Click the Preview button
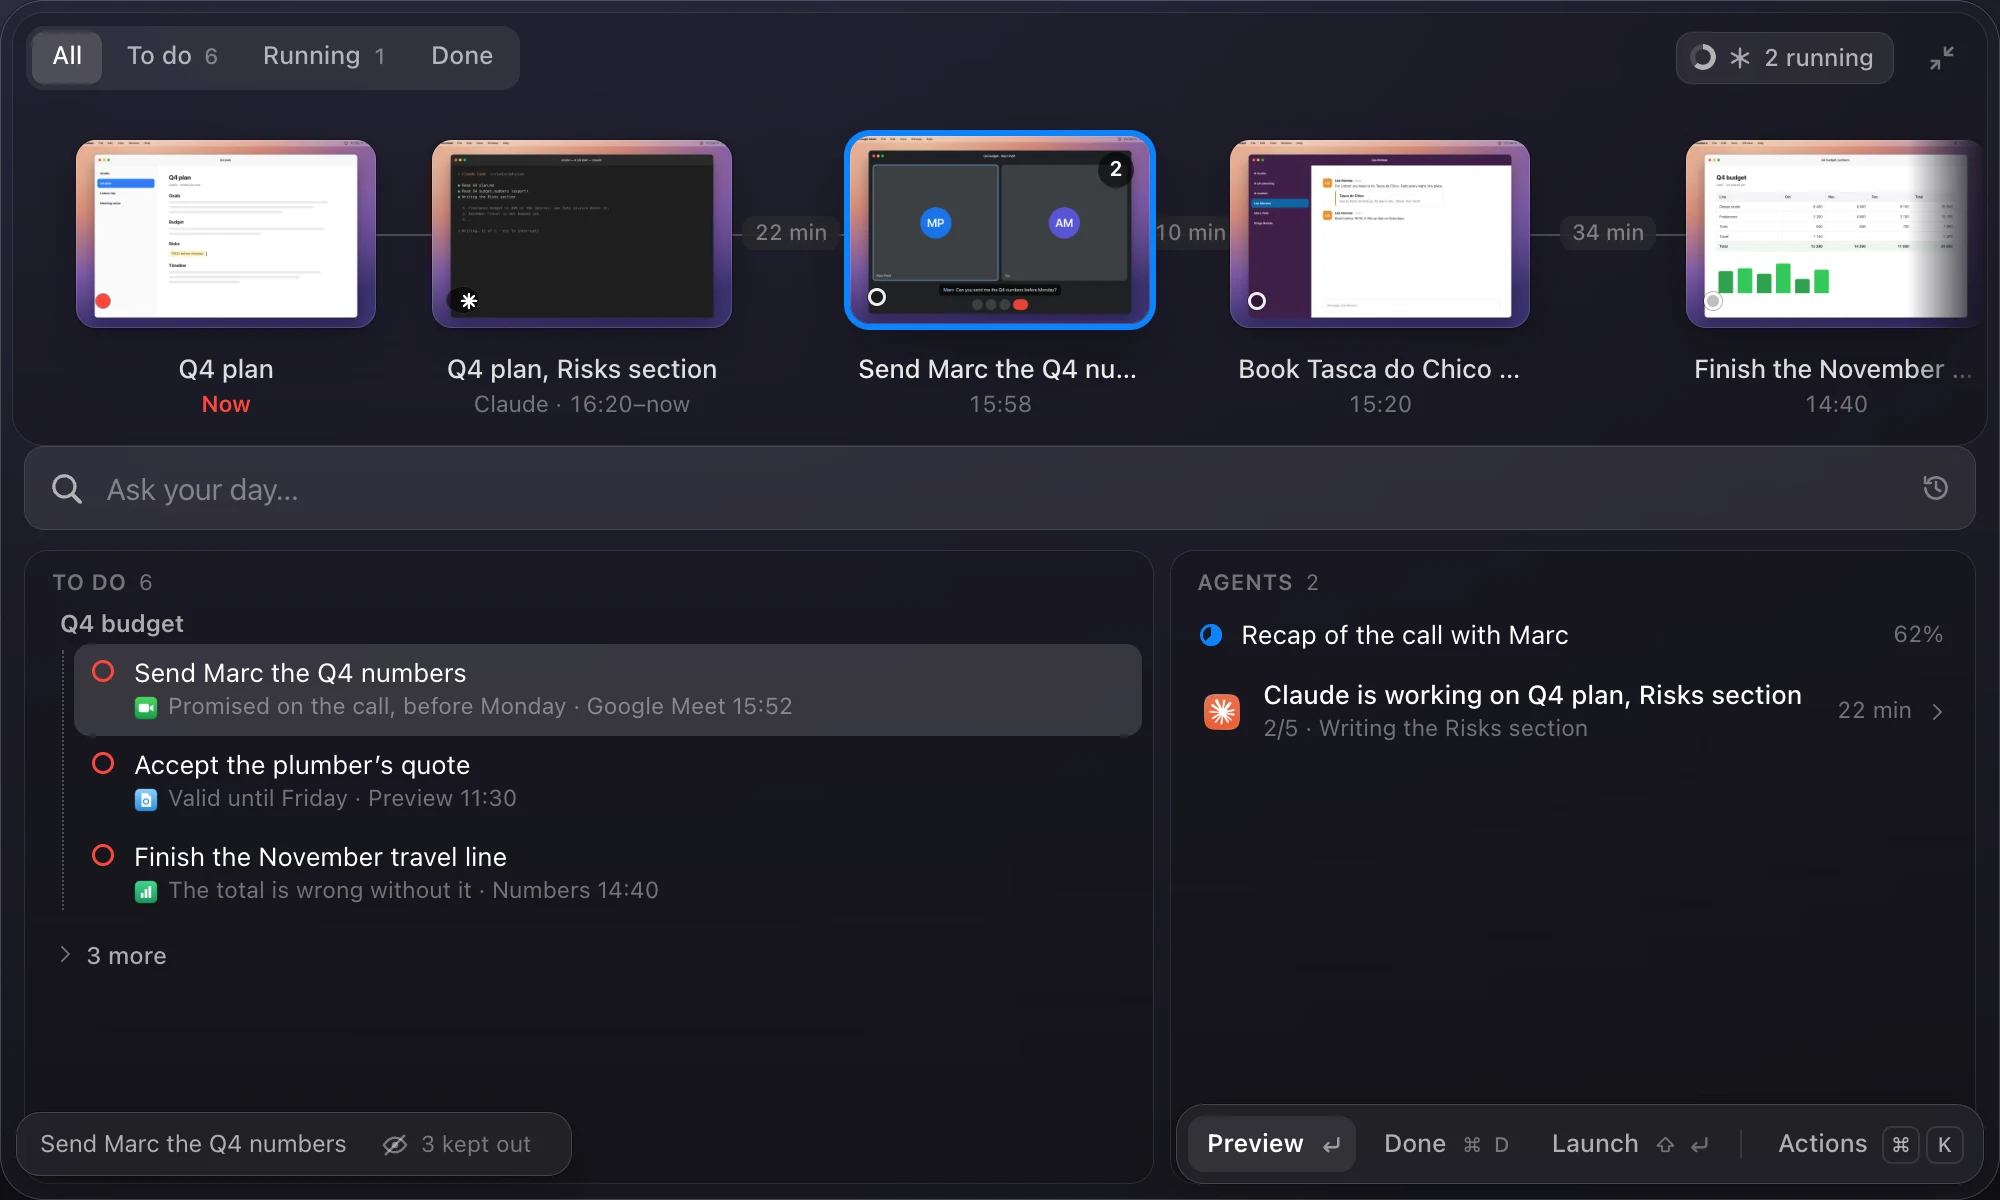The width and height of the screenshot is (2000, 1200). pyautogui.click(x=1272, y=1144)
